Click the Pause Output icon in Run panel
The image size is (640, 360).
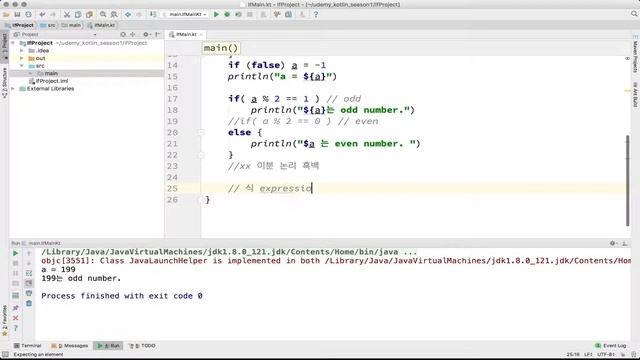[x=16, y=273]
